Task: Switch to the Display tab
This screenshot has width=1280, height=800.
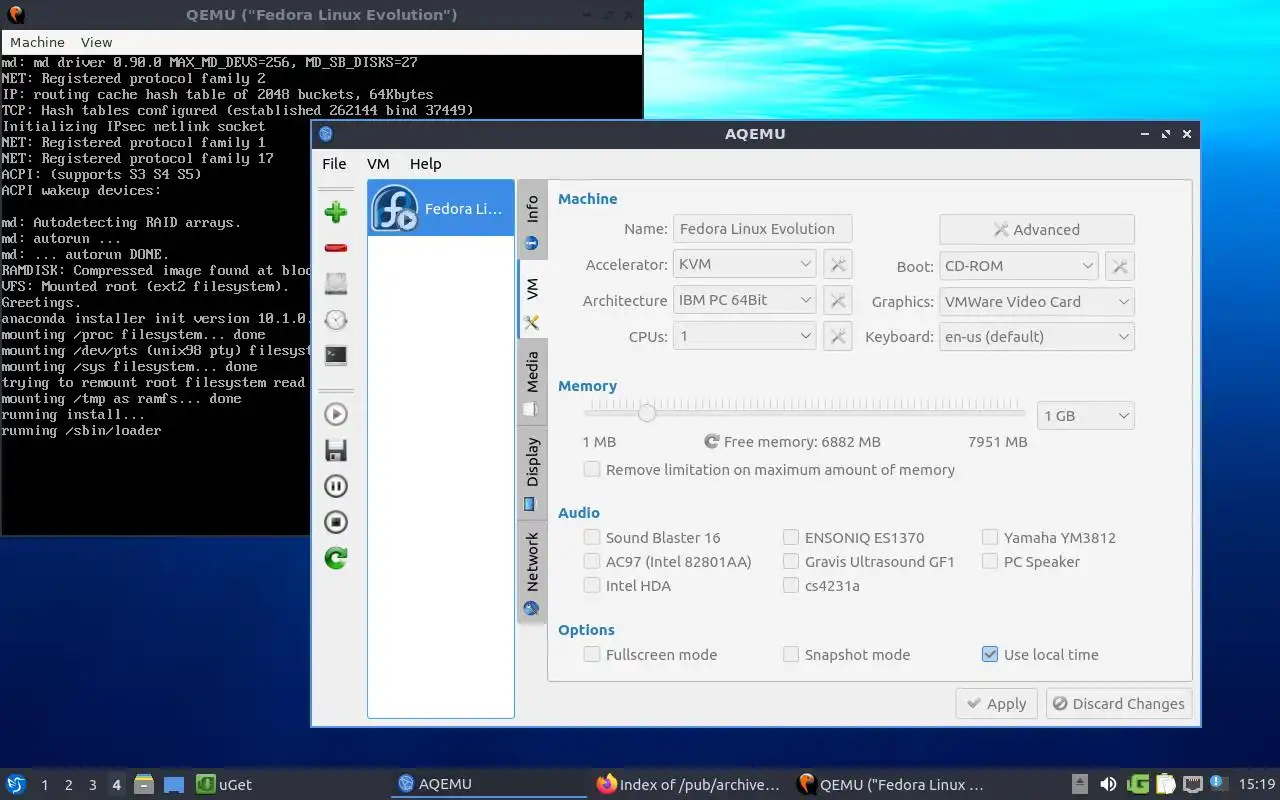Action: pyautogui.click(x=532, y=473)
